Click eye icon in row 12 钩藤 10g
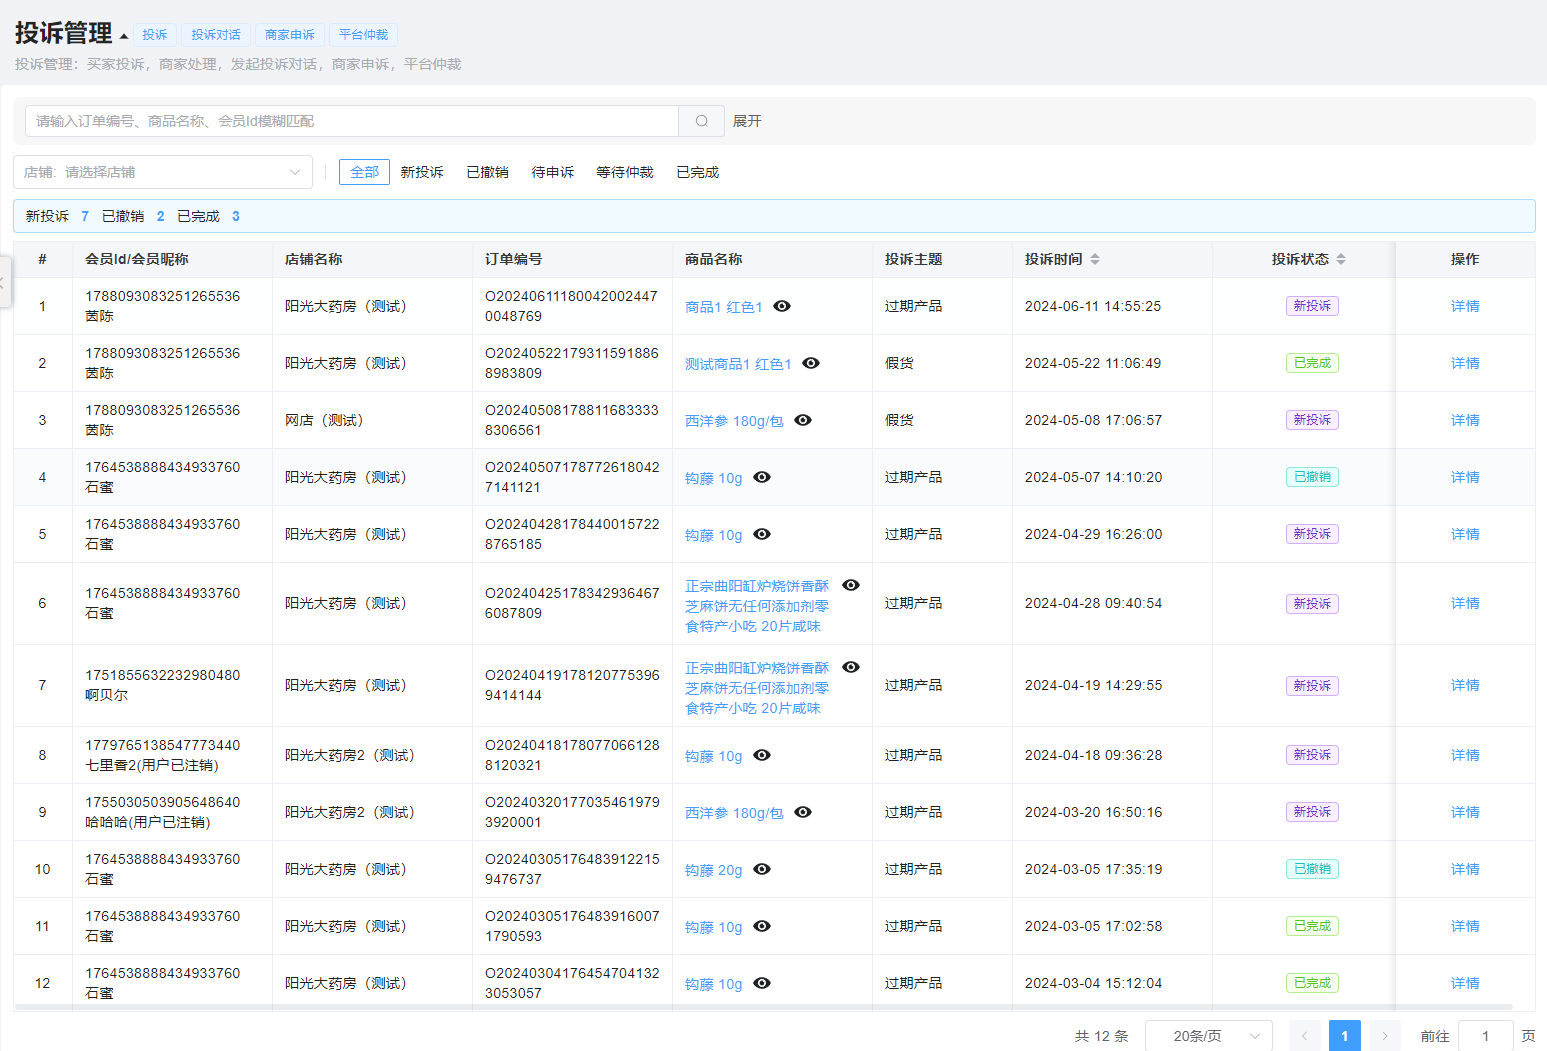 (762, 983)
